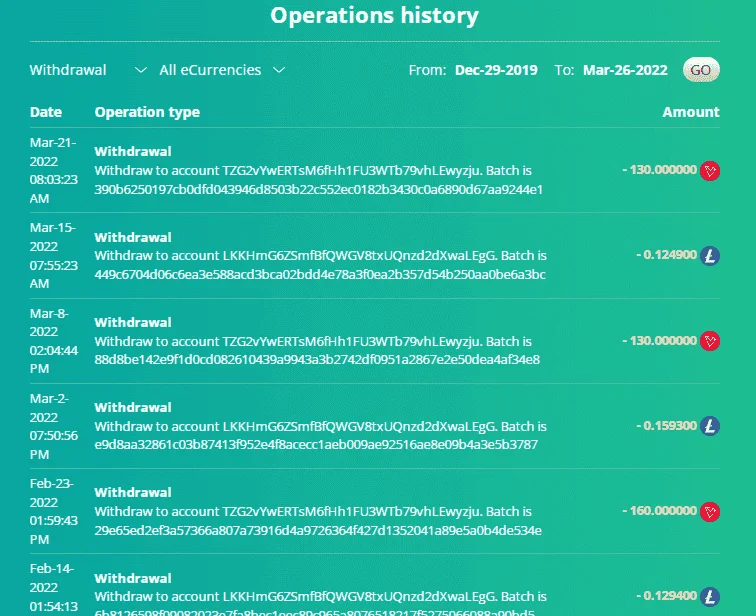
Task: Click amount -0.124900
Action: point(666,255)
